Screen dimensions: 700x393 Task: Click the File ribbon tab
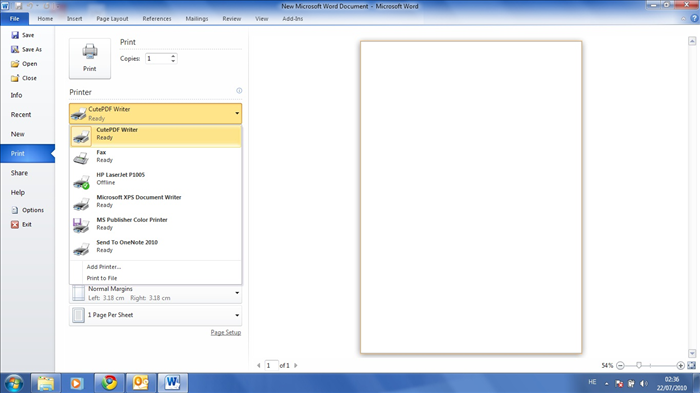(15, 19)
